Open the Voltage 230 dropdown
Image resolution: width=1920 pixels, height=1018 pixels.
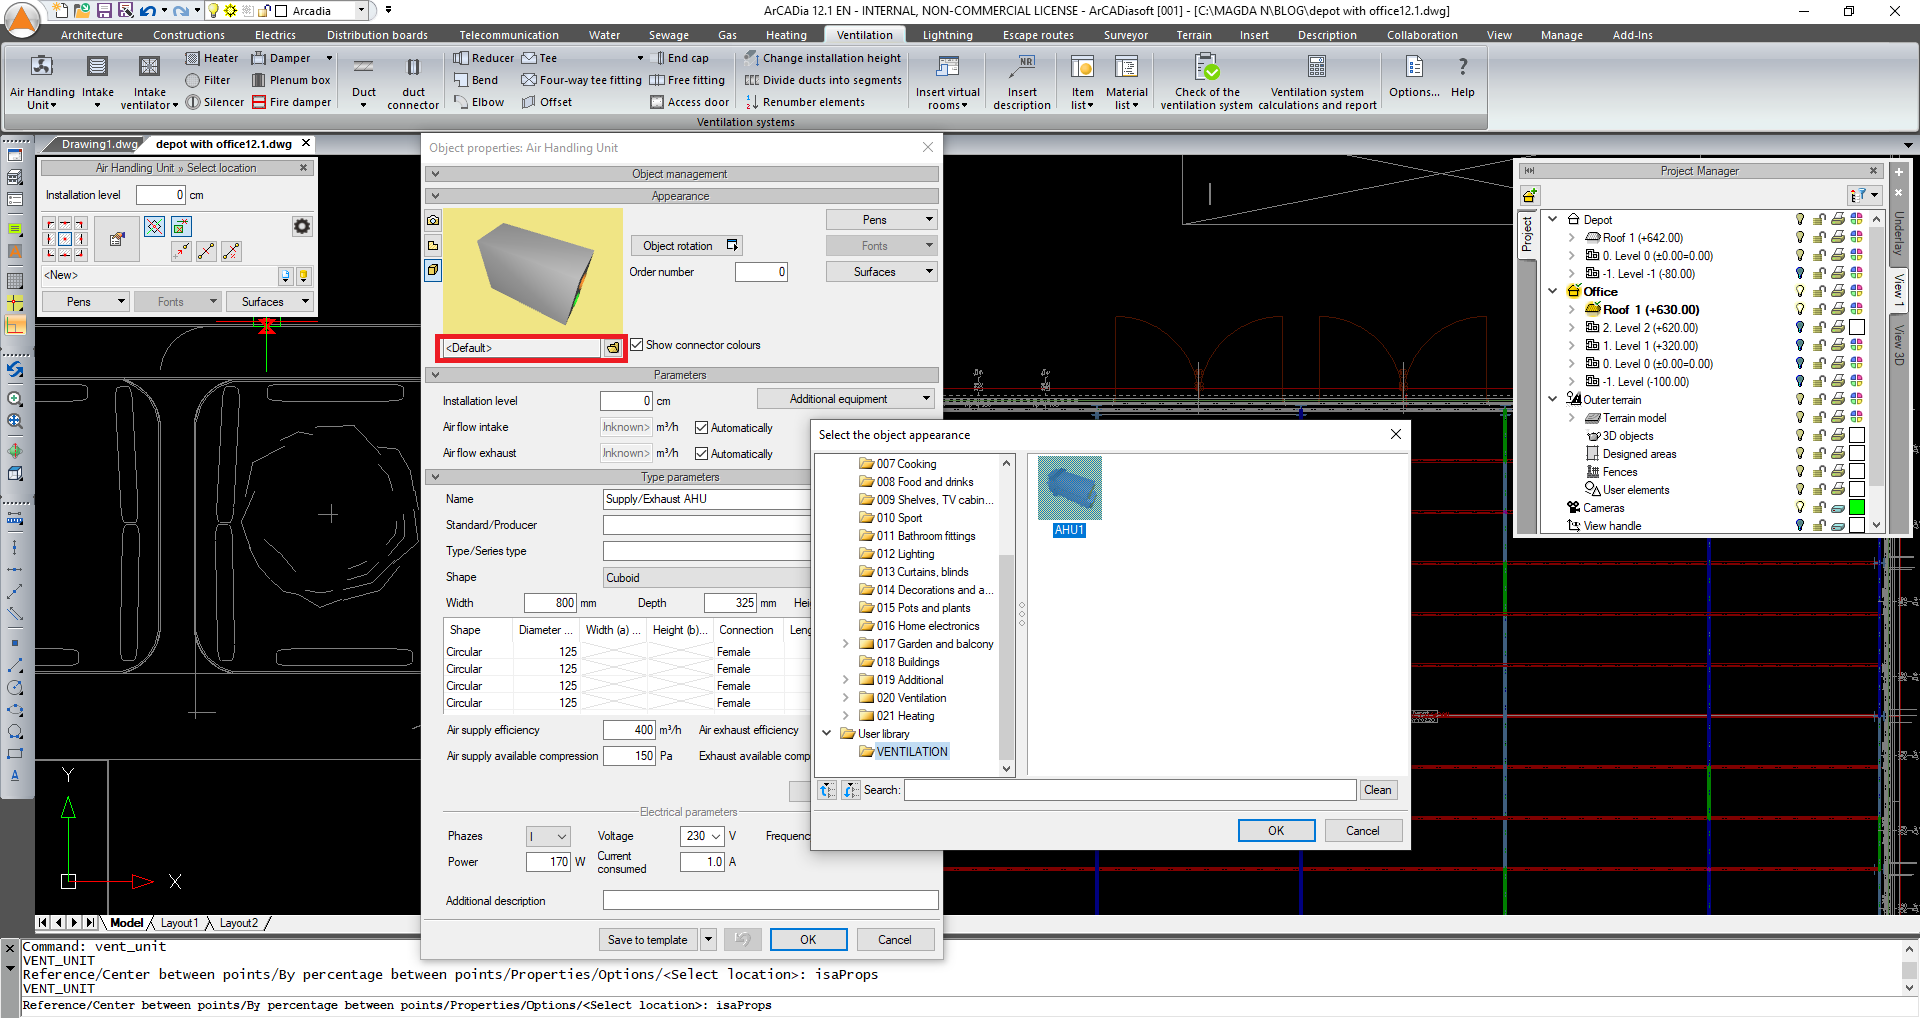pos(702,836)
